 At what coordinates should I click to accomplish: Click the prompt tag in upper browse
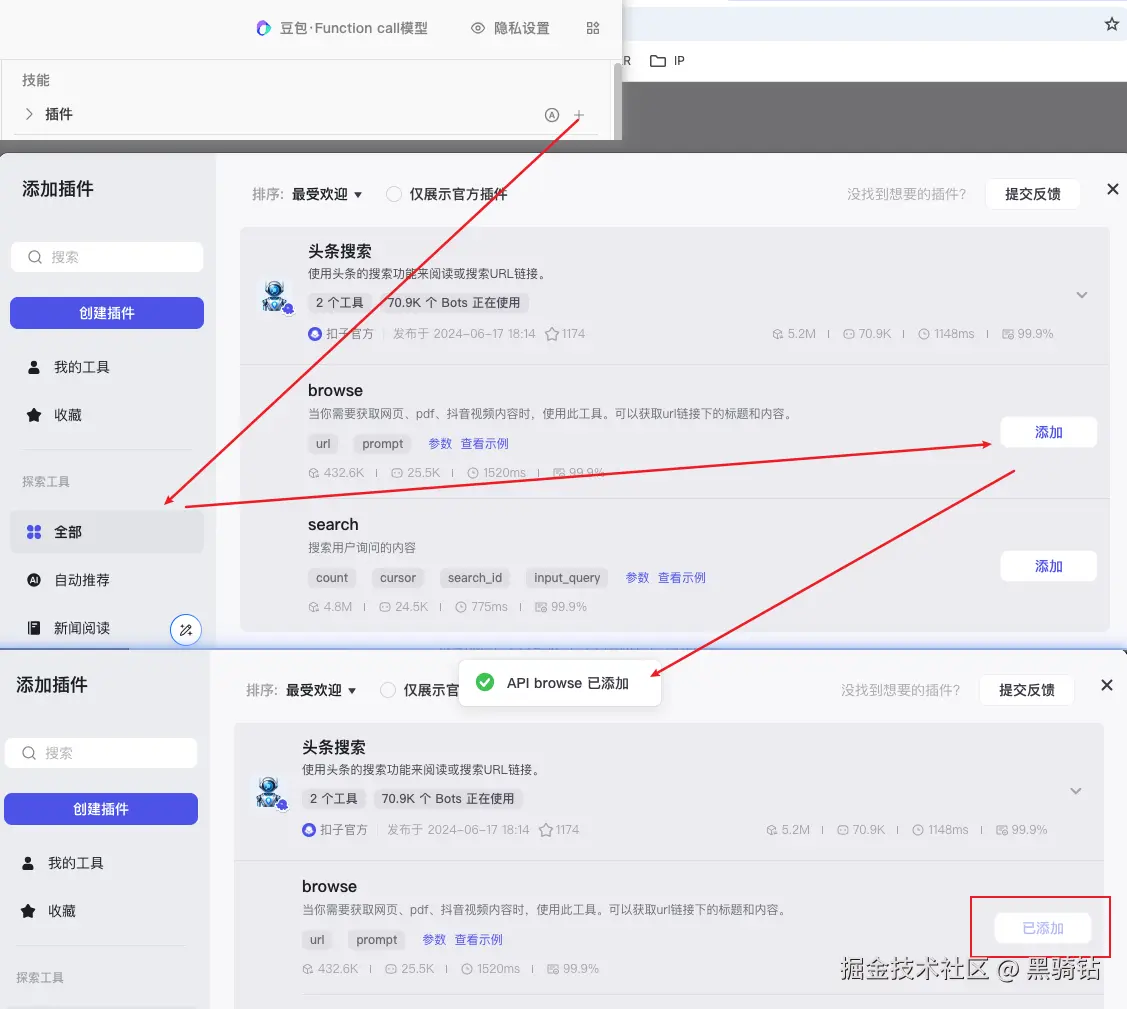point(382,443)
